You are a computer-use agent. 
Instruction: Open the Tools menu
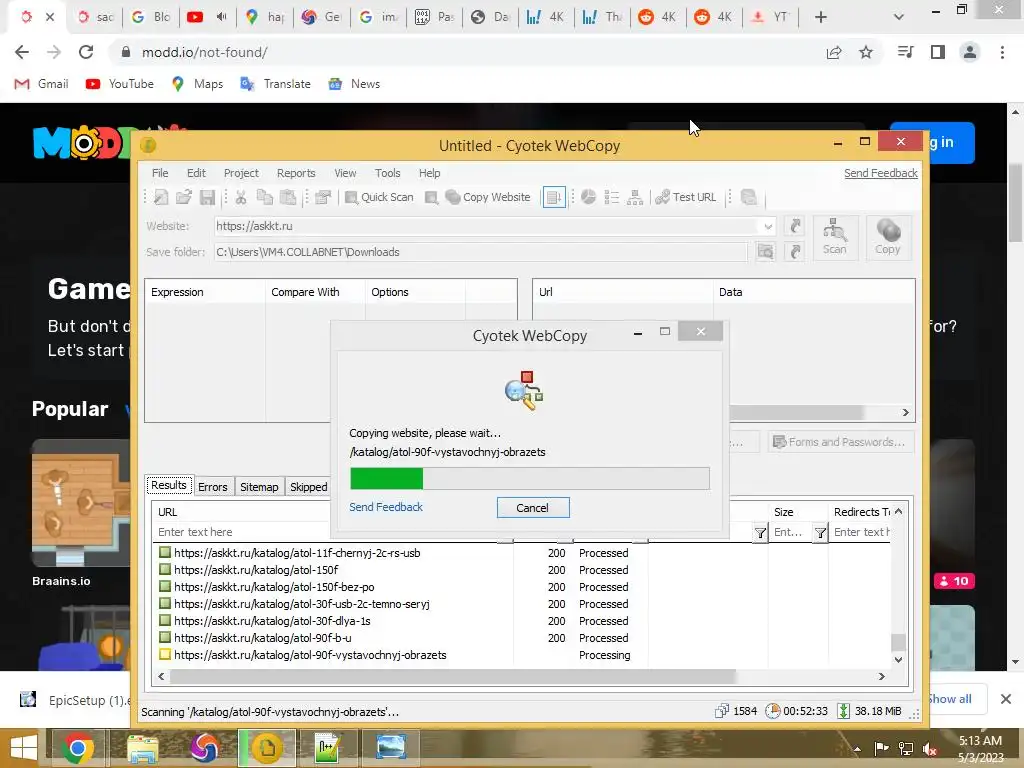pos(387,173)
